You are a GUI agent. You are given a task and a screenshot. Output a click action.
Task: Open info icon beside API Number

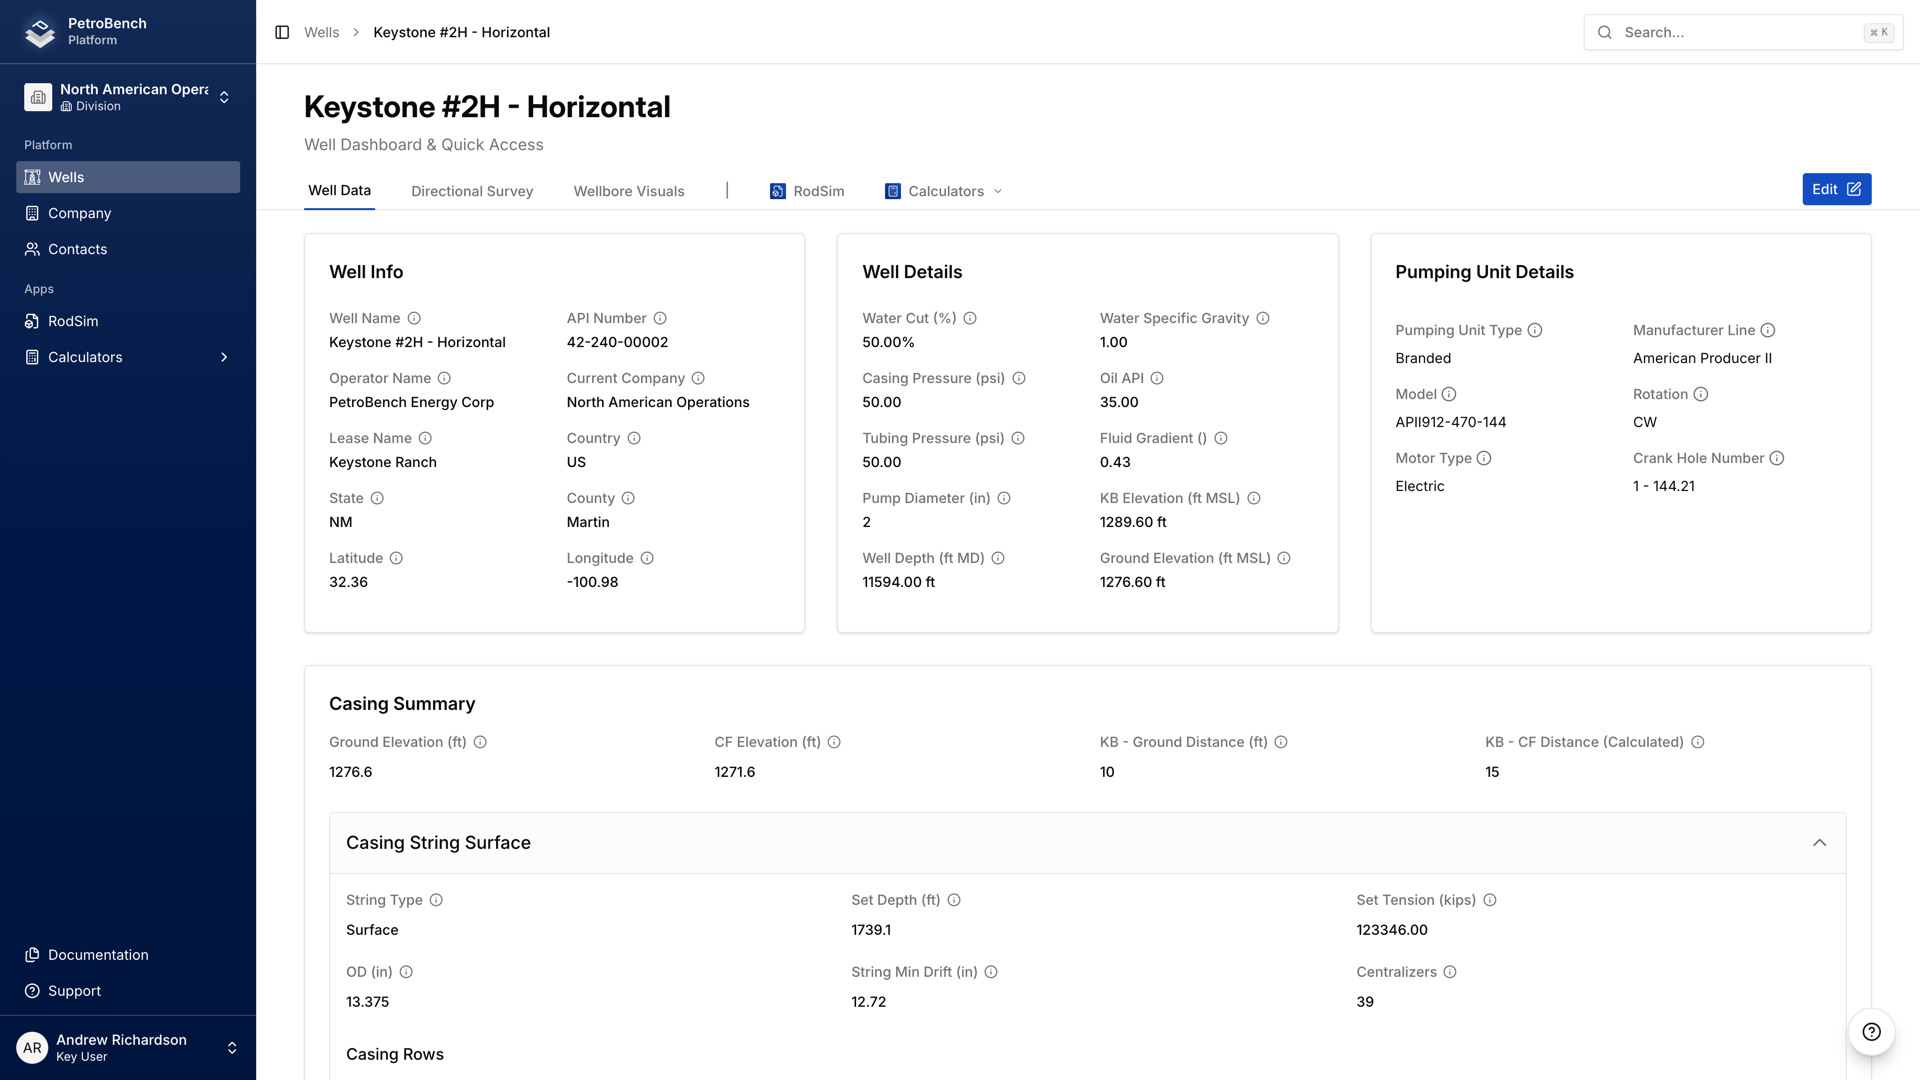point(660,318)
